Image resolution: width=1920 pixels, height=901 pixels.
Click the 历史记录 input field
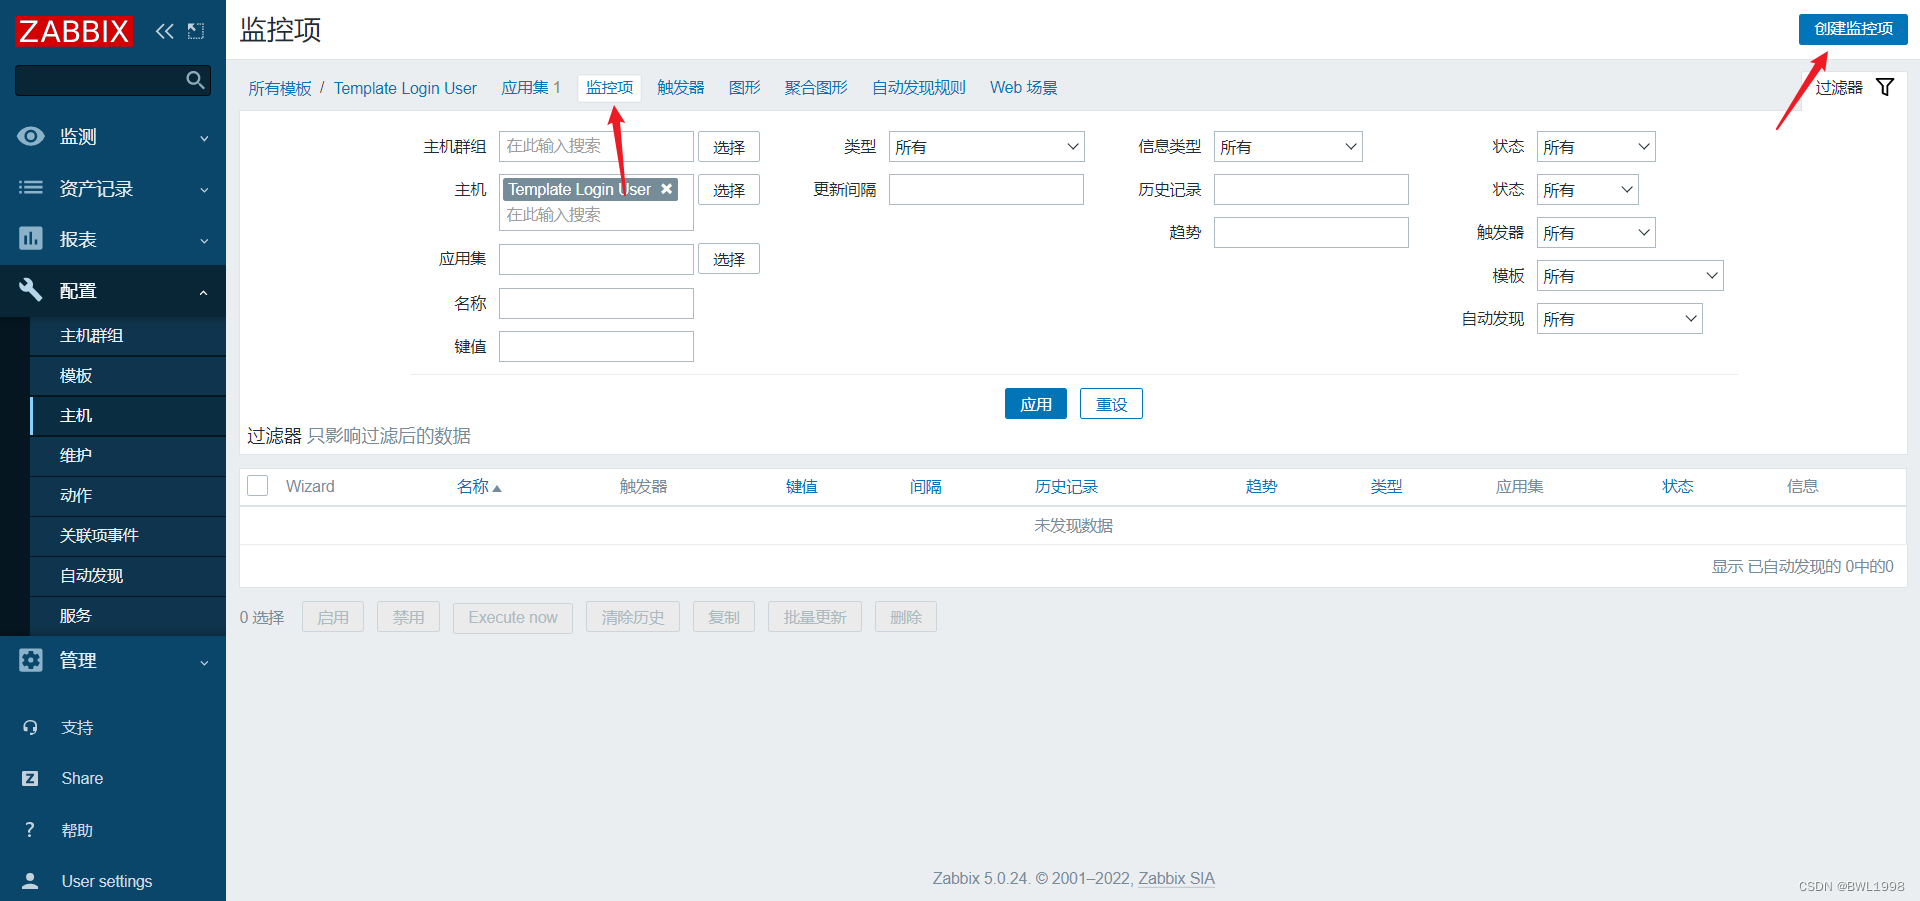pos(1311,190)
